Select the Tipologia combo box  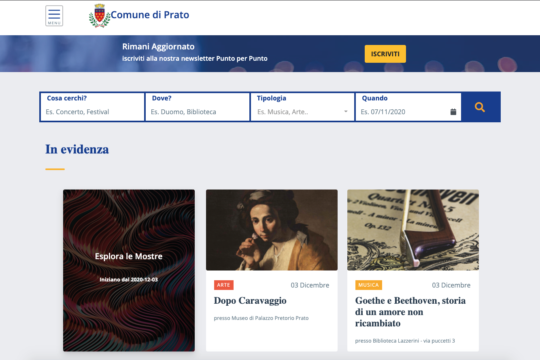click(x=302, y=107)
